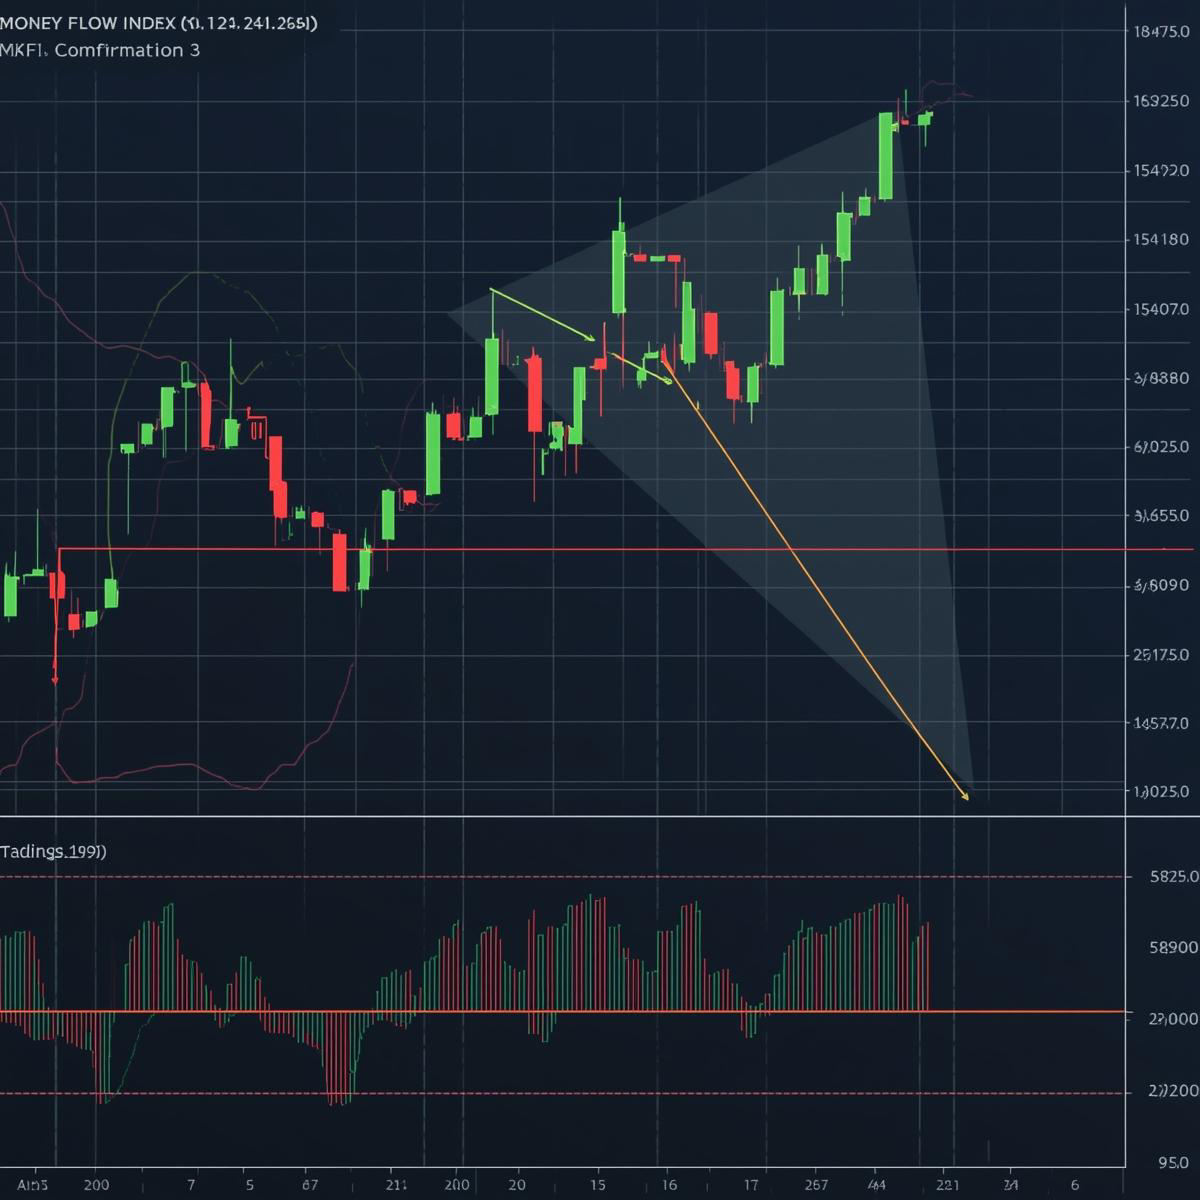This screenshot has height=1200, width=1200.
Task: Click the Tadings label in the lower panel
Action: [x=52, y=852]
